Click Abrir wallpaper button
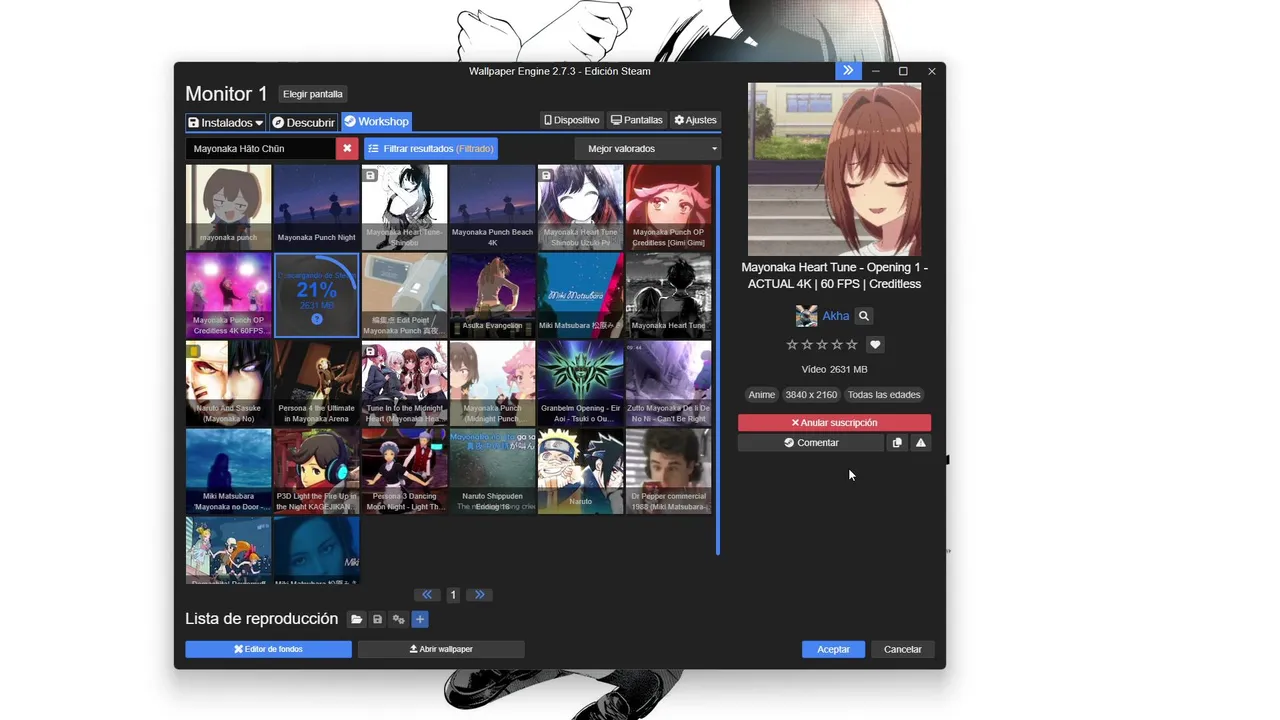The image size is (1280, 720). [441, 649]
